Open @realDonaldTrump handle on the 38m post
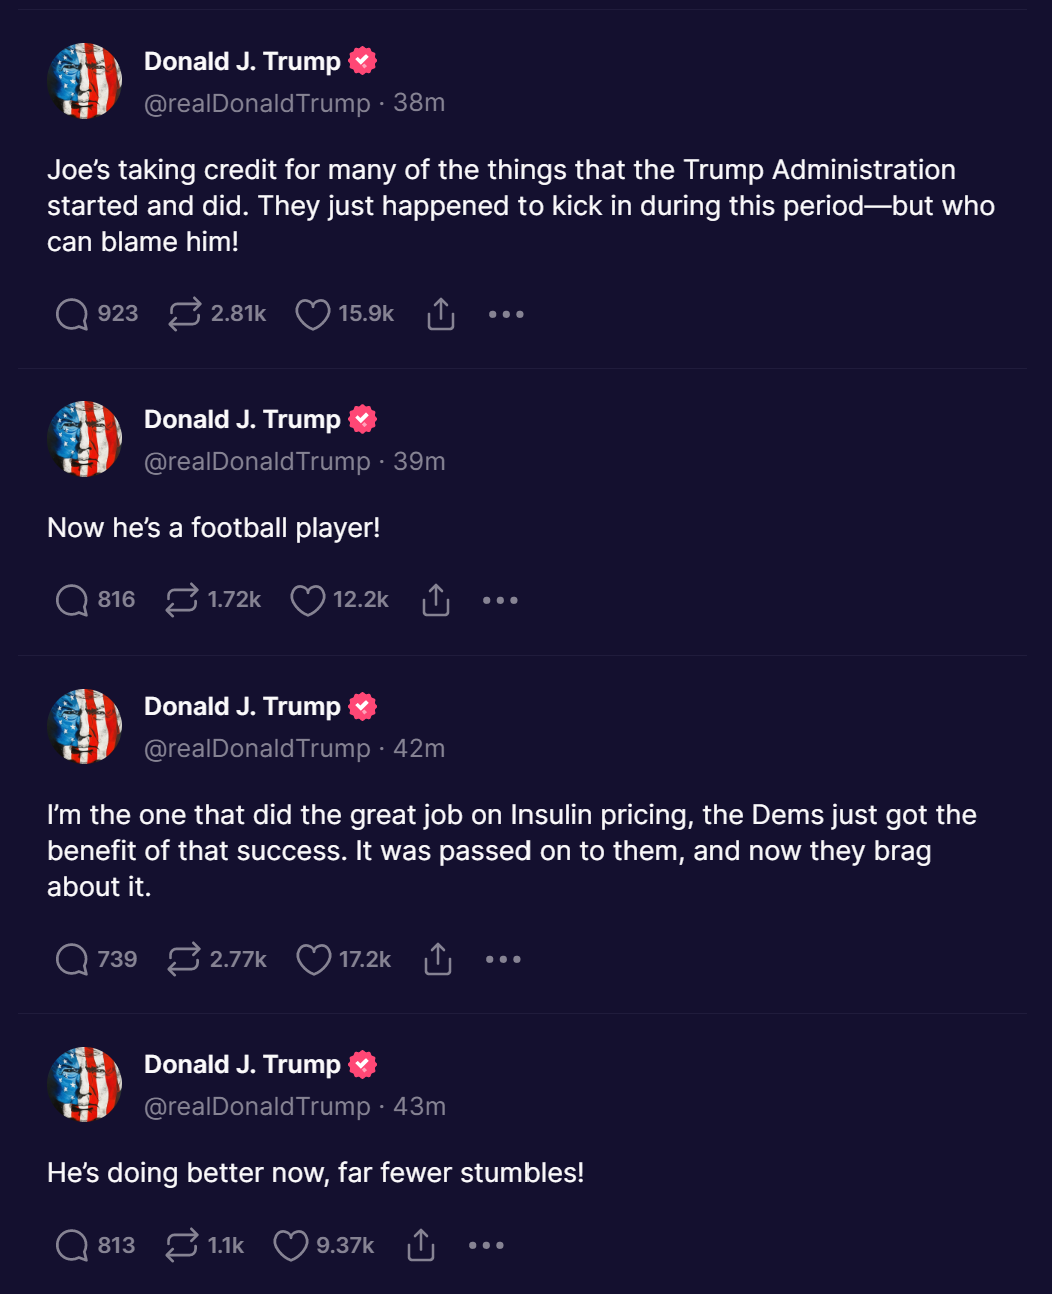The height and width of the screenshot is (1294, 1052). click(257, 103)
